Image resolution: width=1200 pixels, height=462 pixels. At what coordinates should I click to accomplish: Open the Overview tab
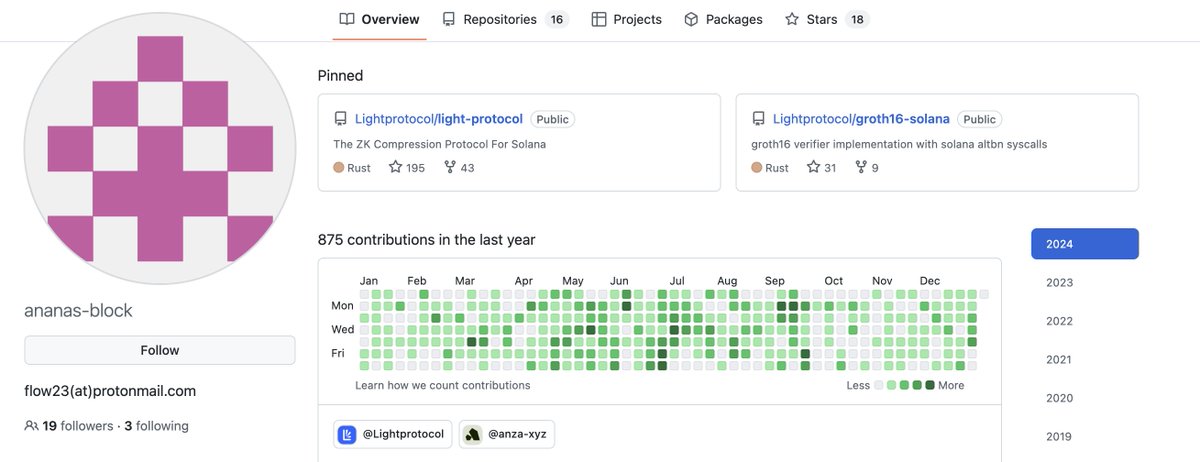click(x=379, y=19)
